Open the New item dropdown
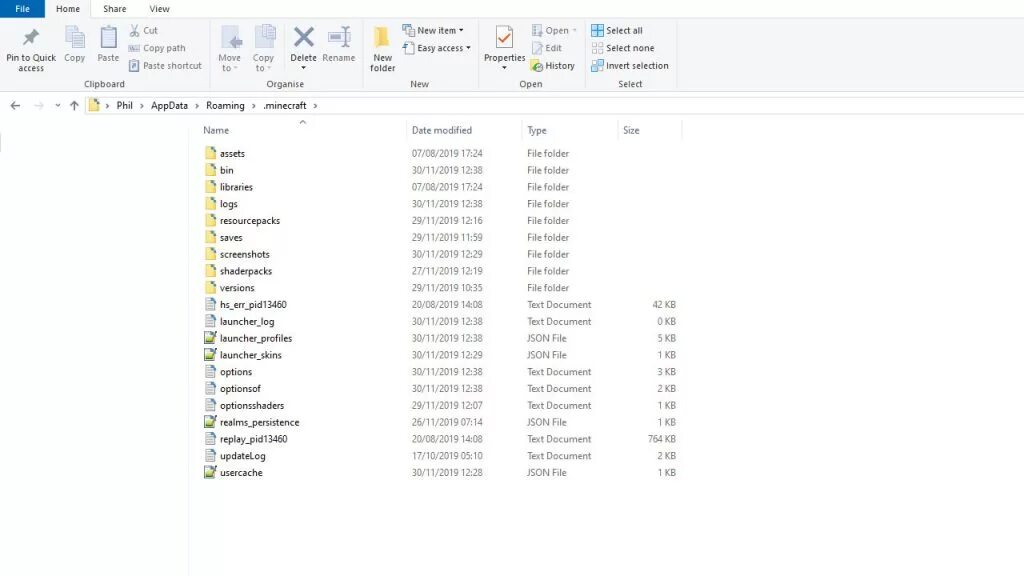 pos(433,30)
